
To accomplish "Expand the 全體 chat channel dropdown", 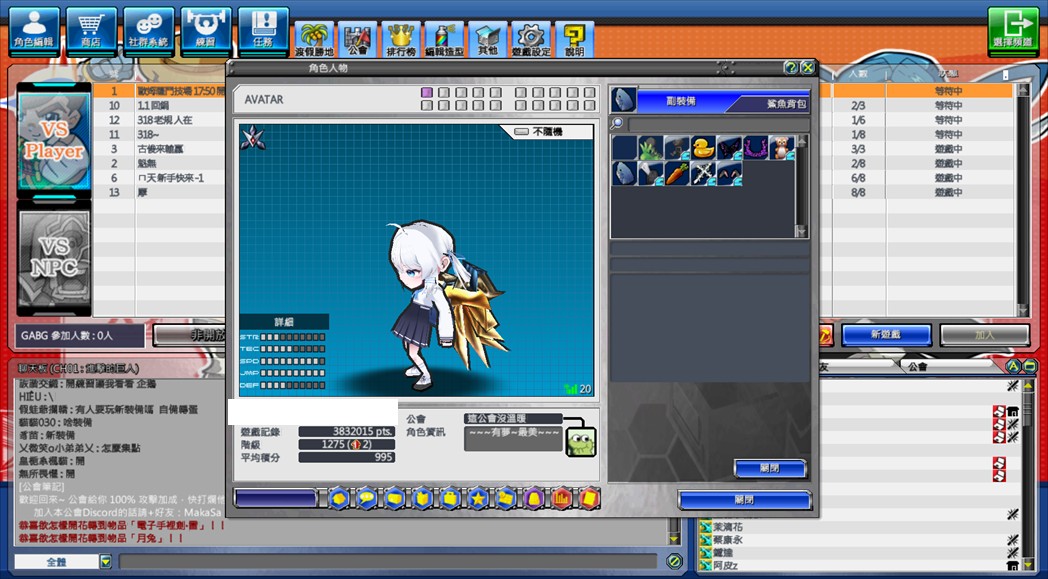I will tap(106, 562).
